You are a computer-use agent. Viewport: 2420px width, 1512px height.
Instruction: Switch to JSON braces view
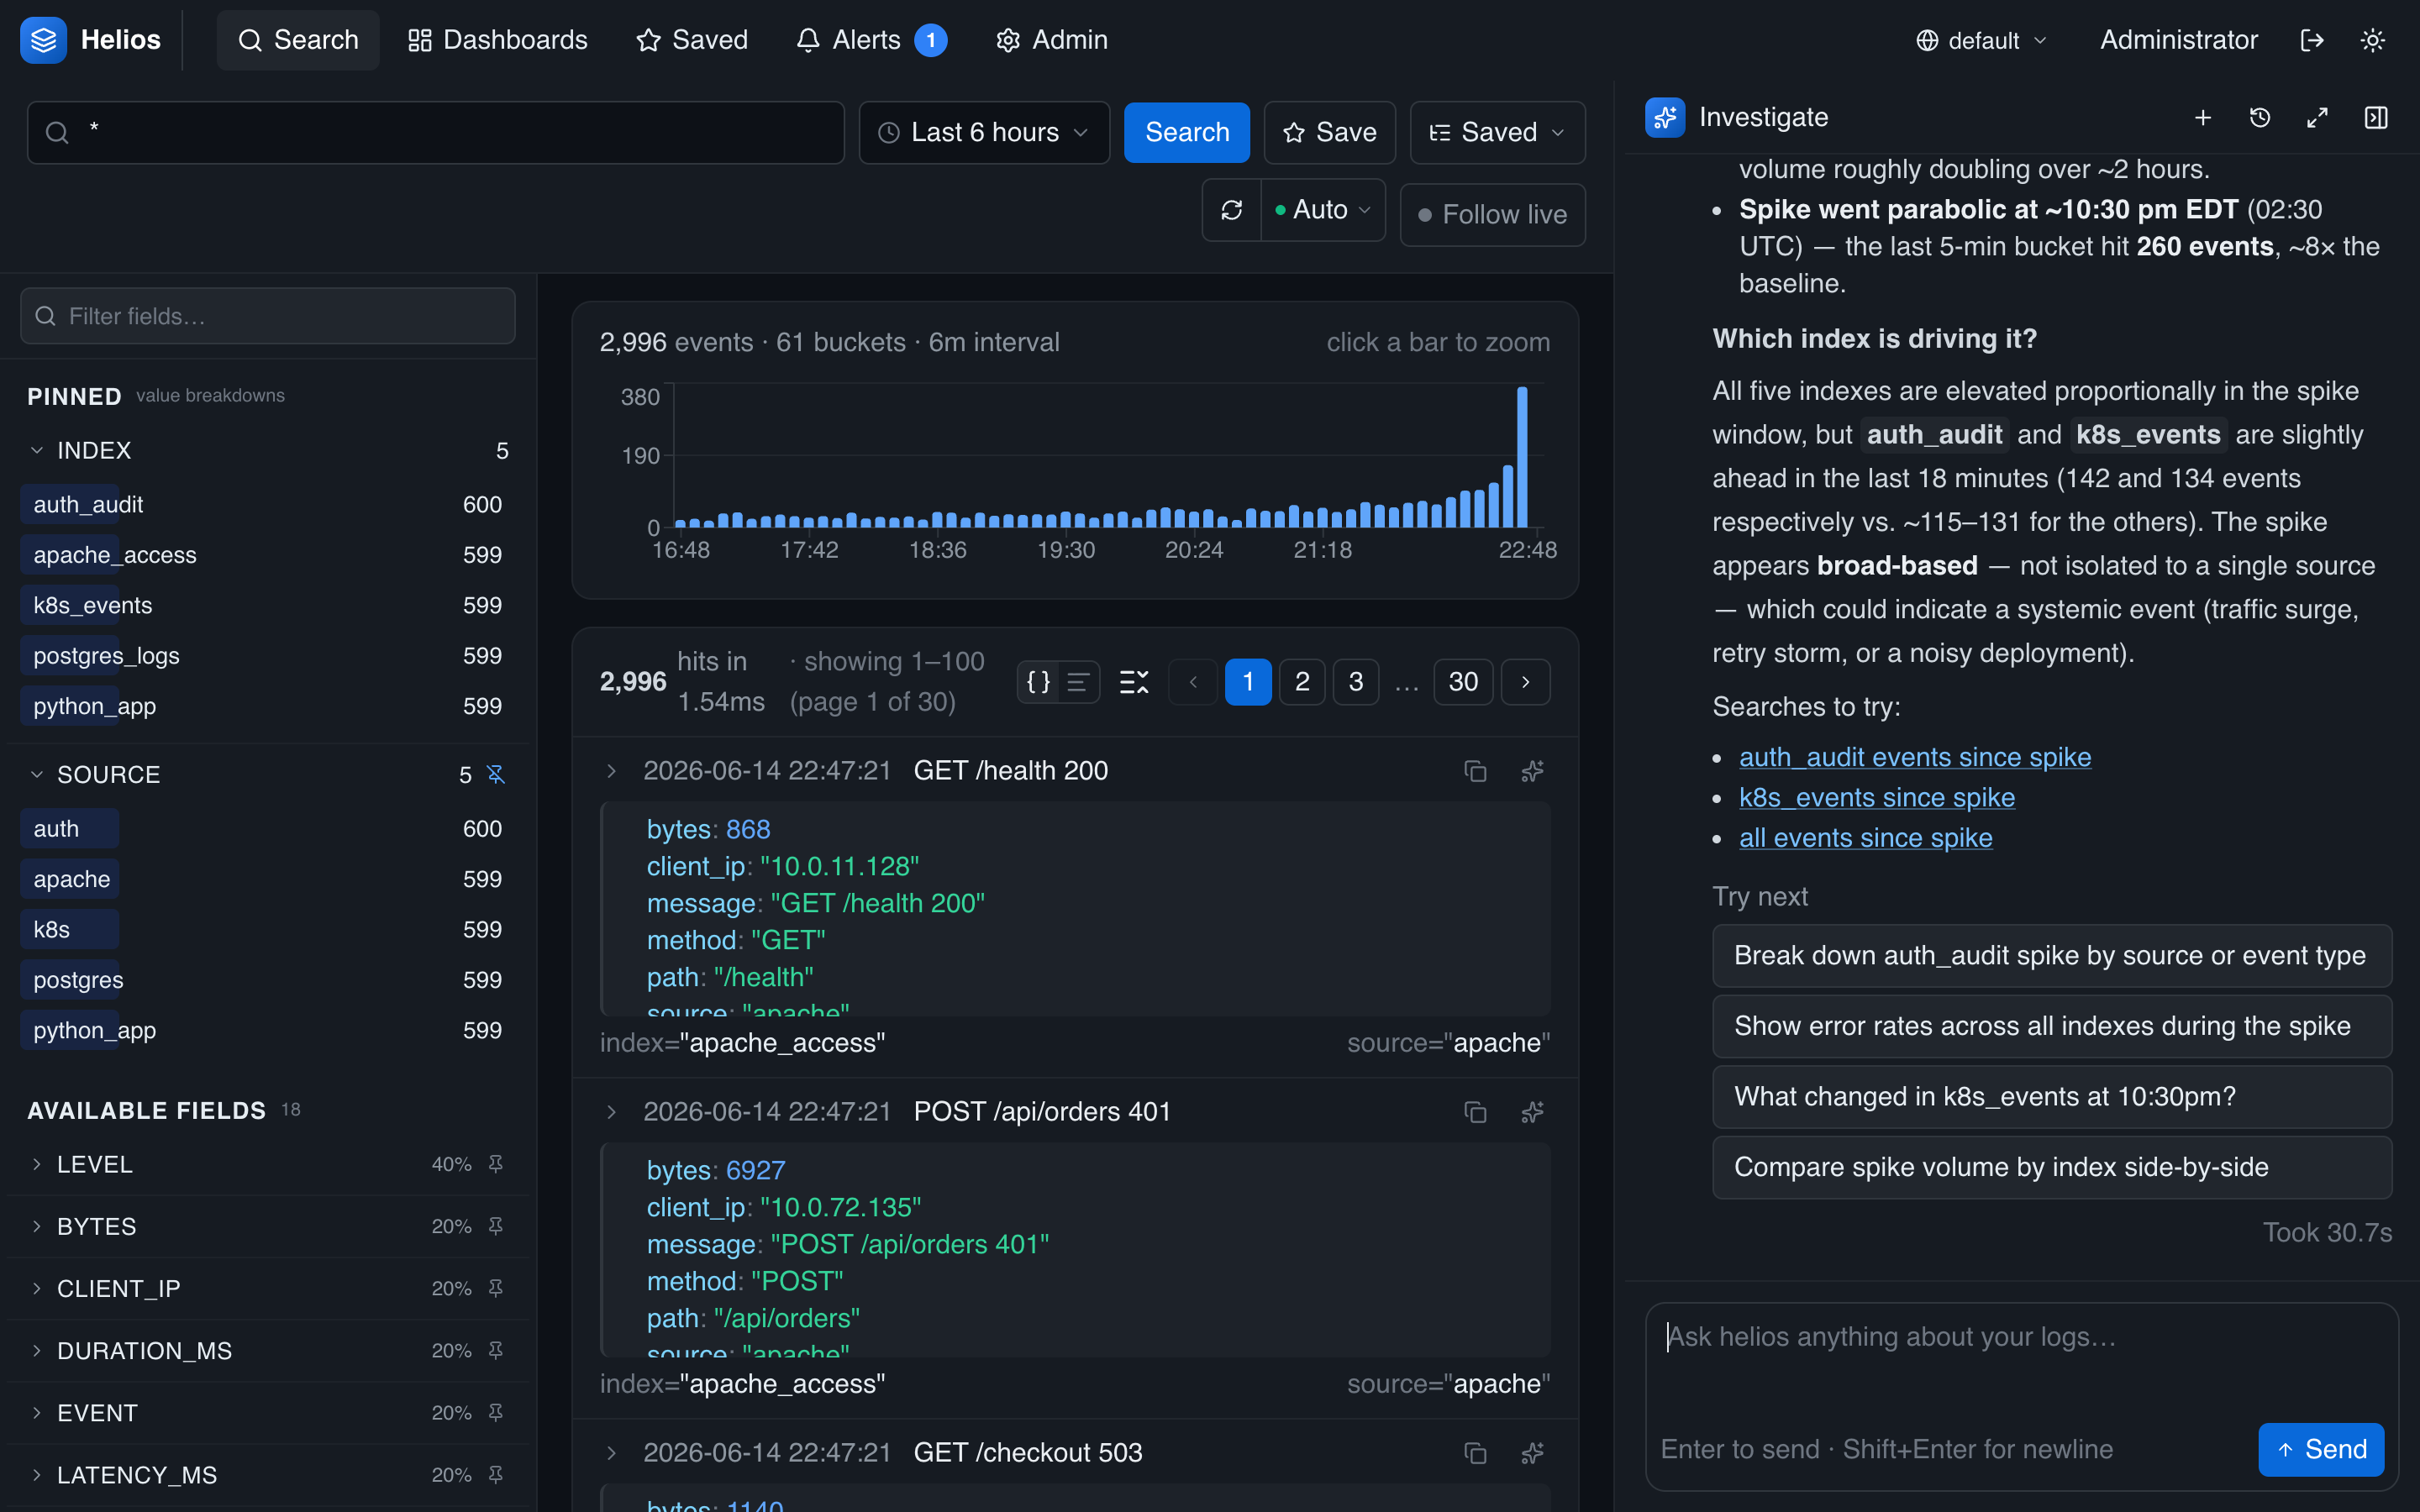(x=1039, y=682)
